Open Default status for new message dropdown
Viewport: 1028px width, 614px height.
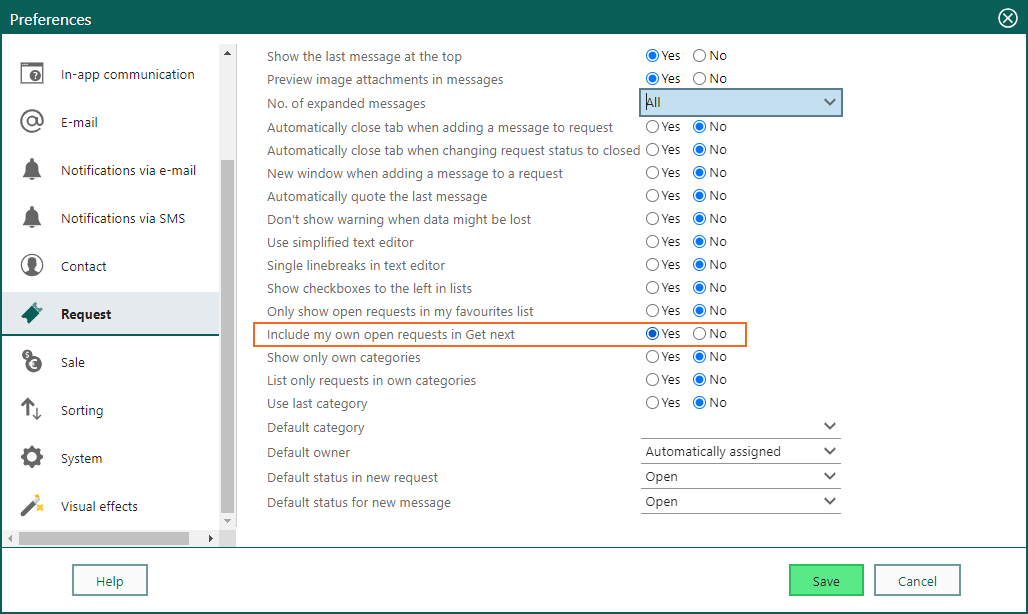click(741, 501)
